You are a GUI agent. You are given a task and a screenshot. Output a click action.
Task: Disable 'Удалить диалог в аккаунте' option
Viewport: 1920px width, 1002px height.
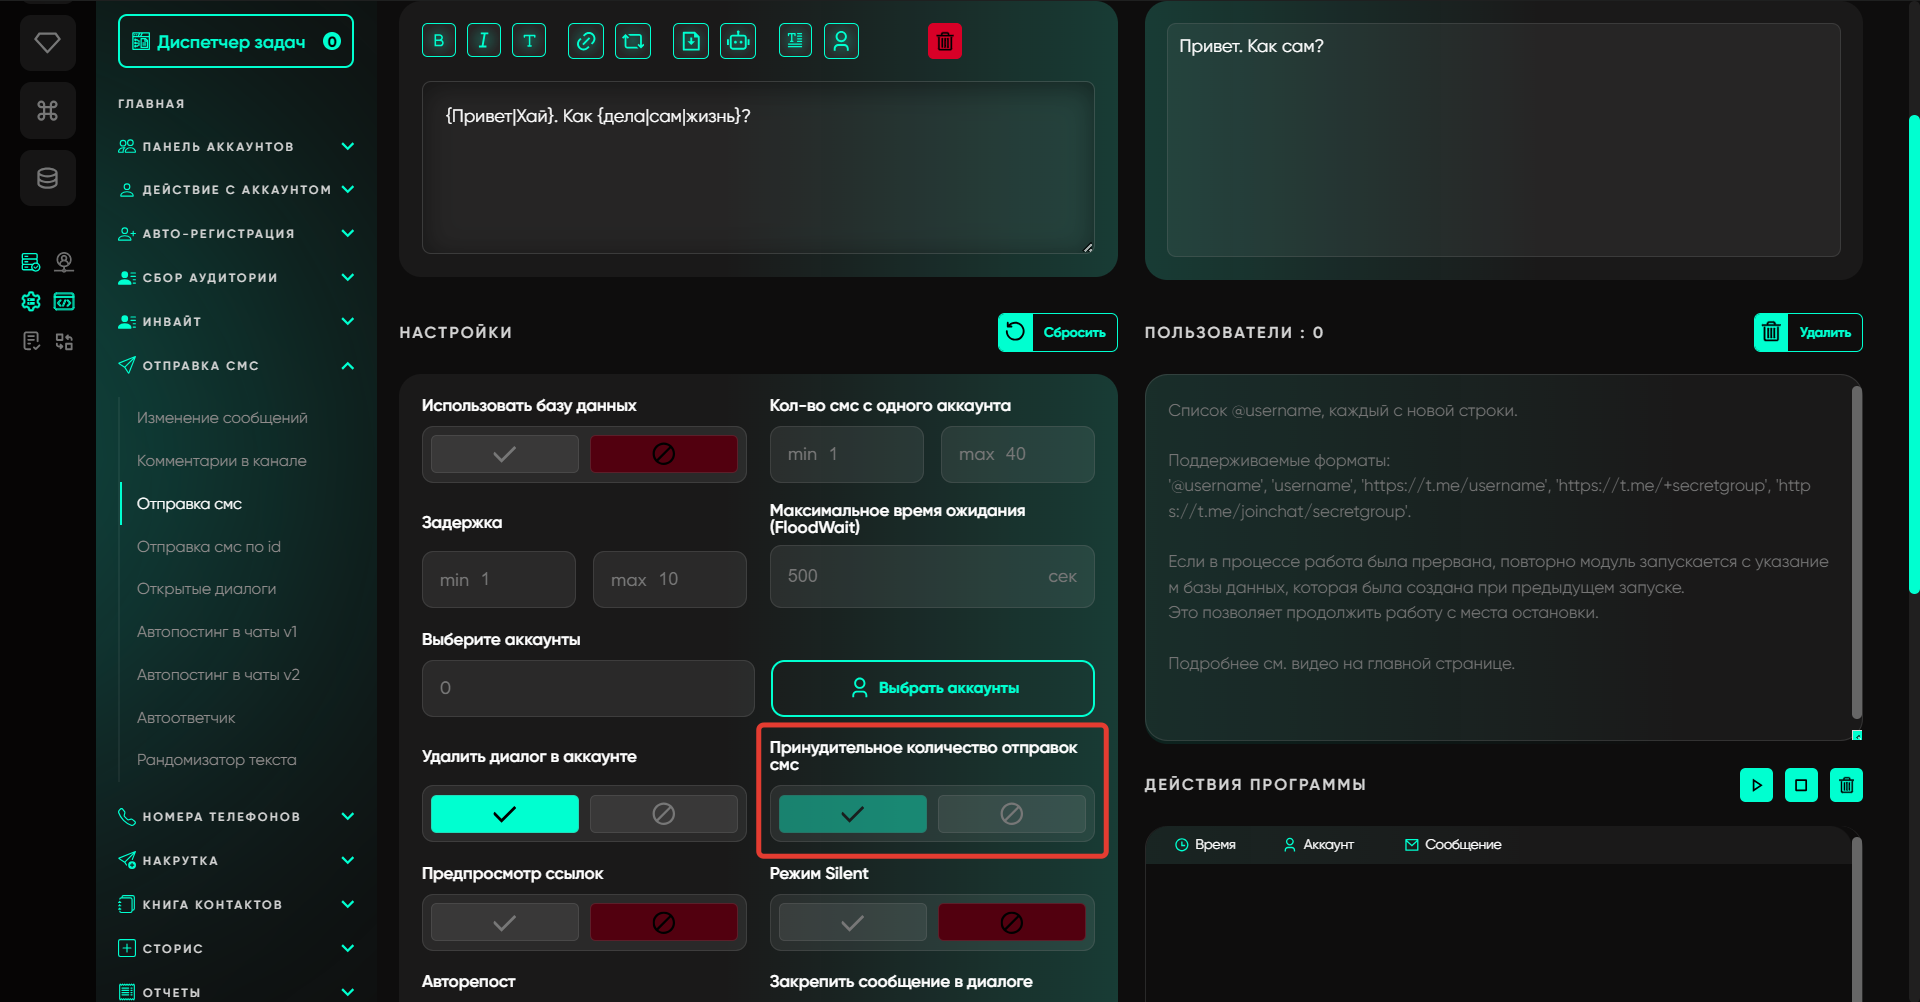click(x=663, y=814)
